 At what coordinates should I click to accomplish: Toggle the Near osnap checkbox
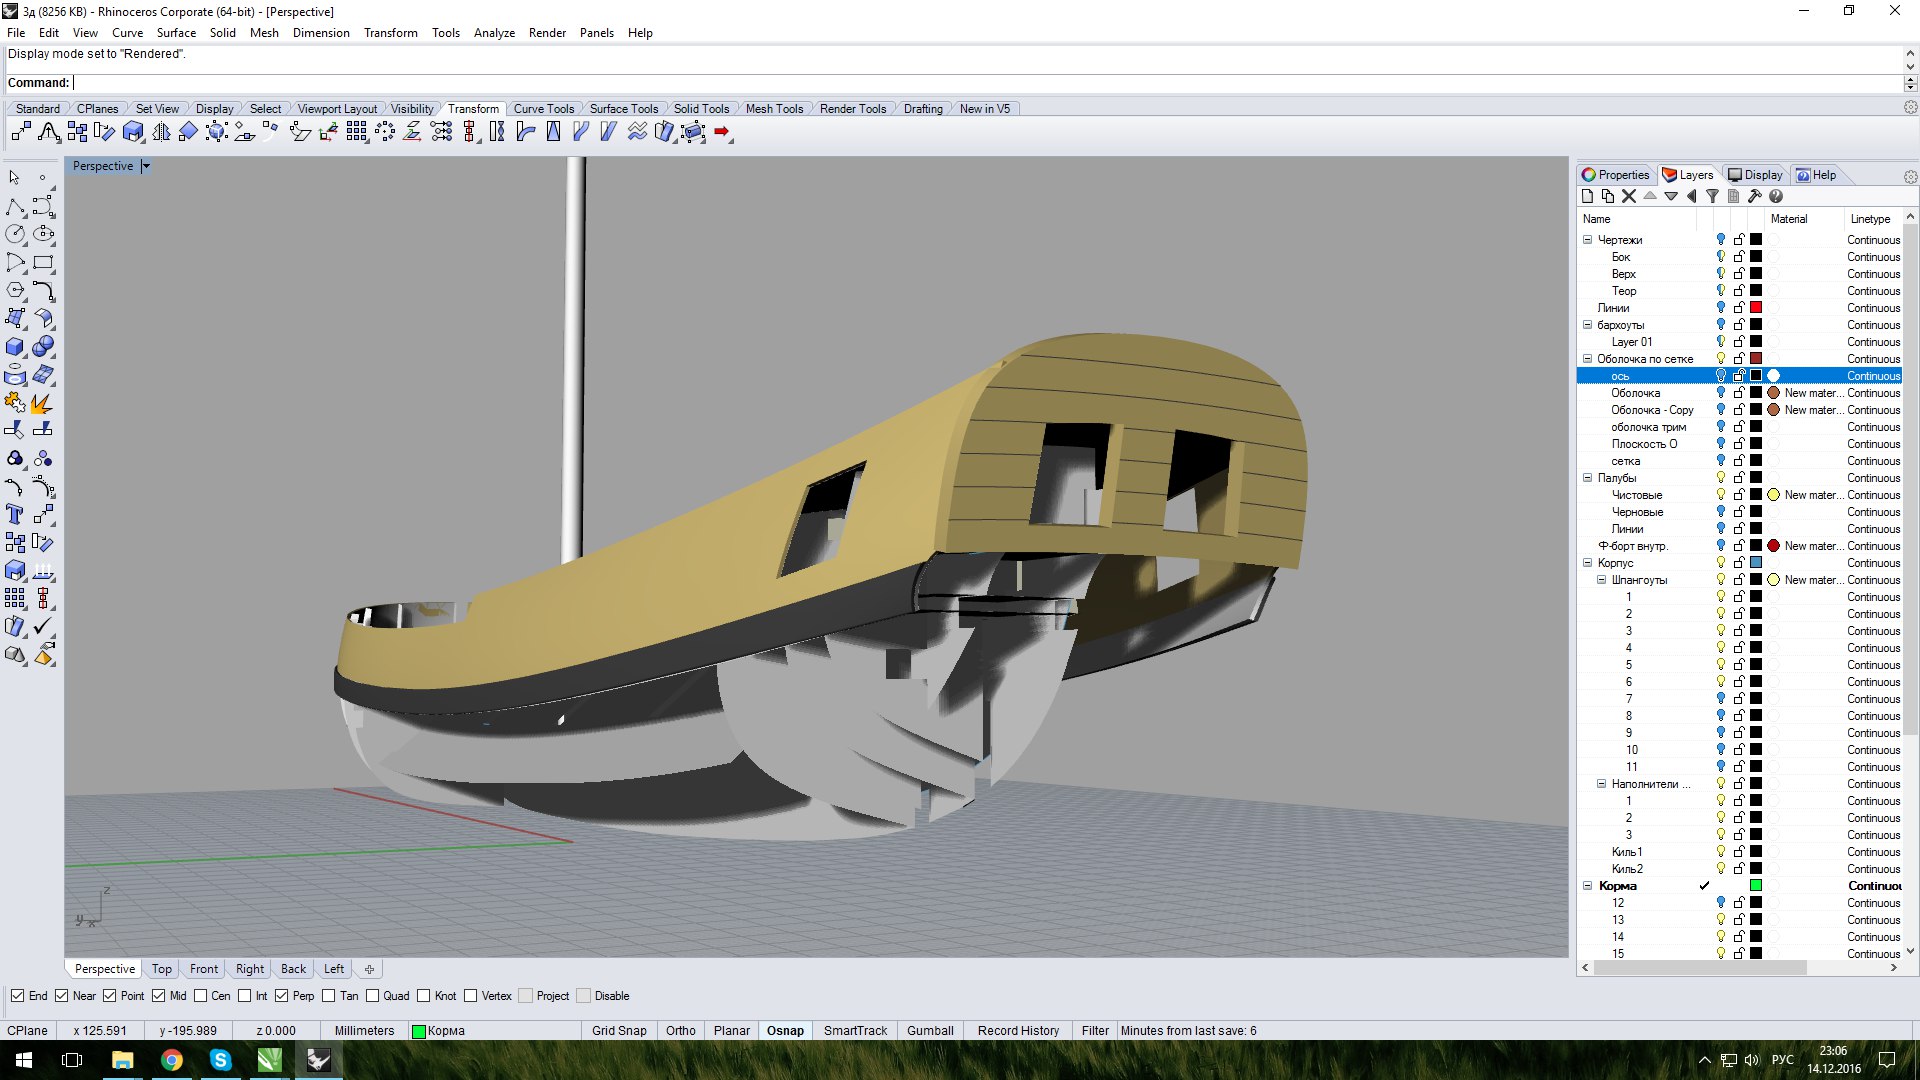[62, 996]
